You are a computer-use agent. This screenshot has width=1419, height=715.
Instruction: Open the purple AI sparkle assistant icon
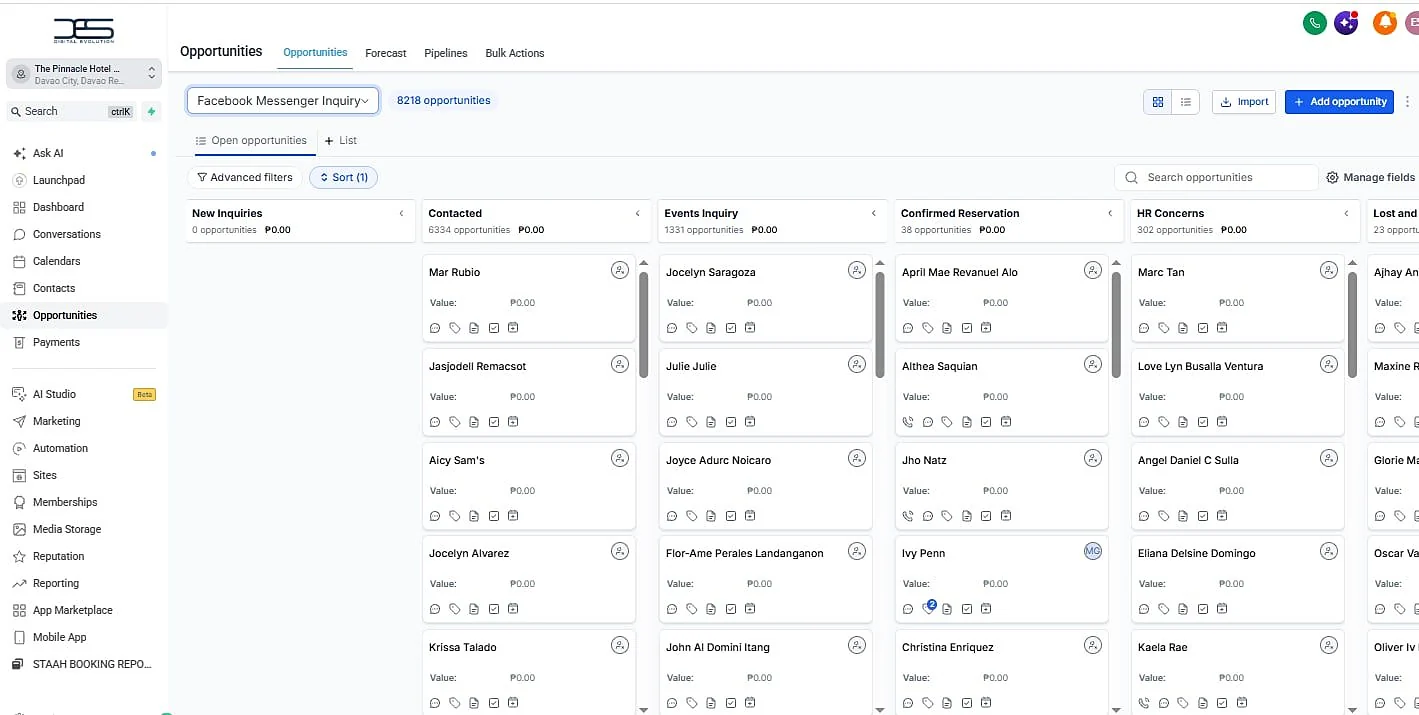[1346, 22]
